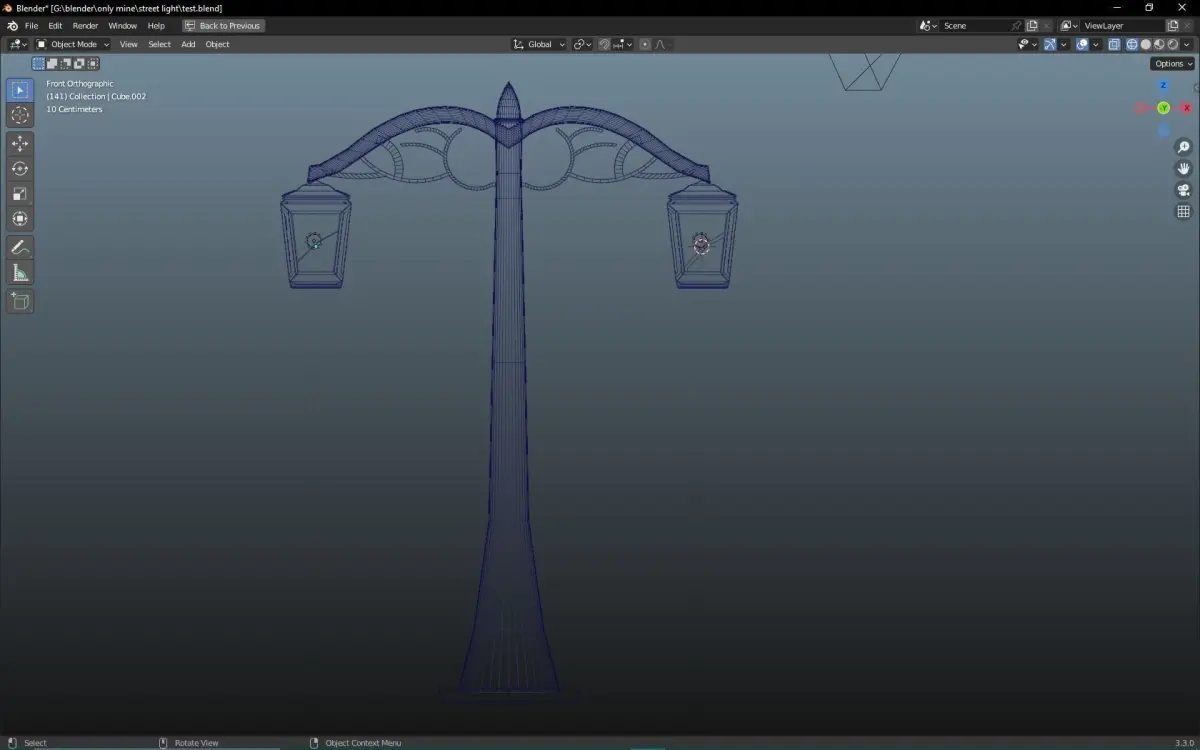Pick the Measure tool
Image resolution: width=1200 pixels, height=750 pixels.
click(x=20, y=273)
